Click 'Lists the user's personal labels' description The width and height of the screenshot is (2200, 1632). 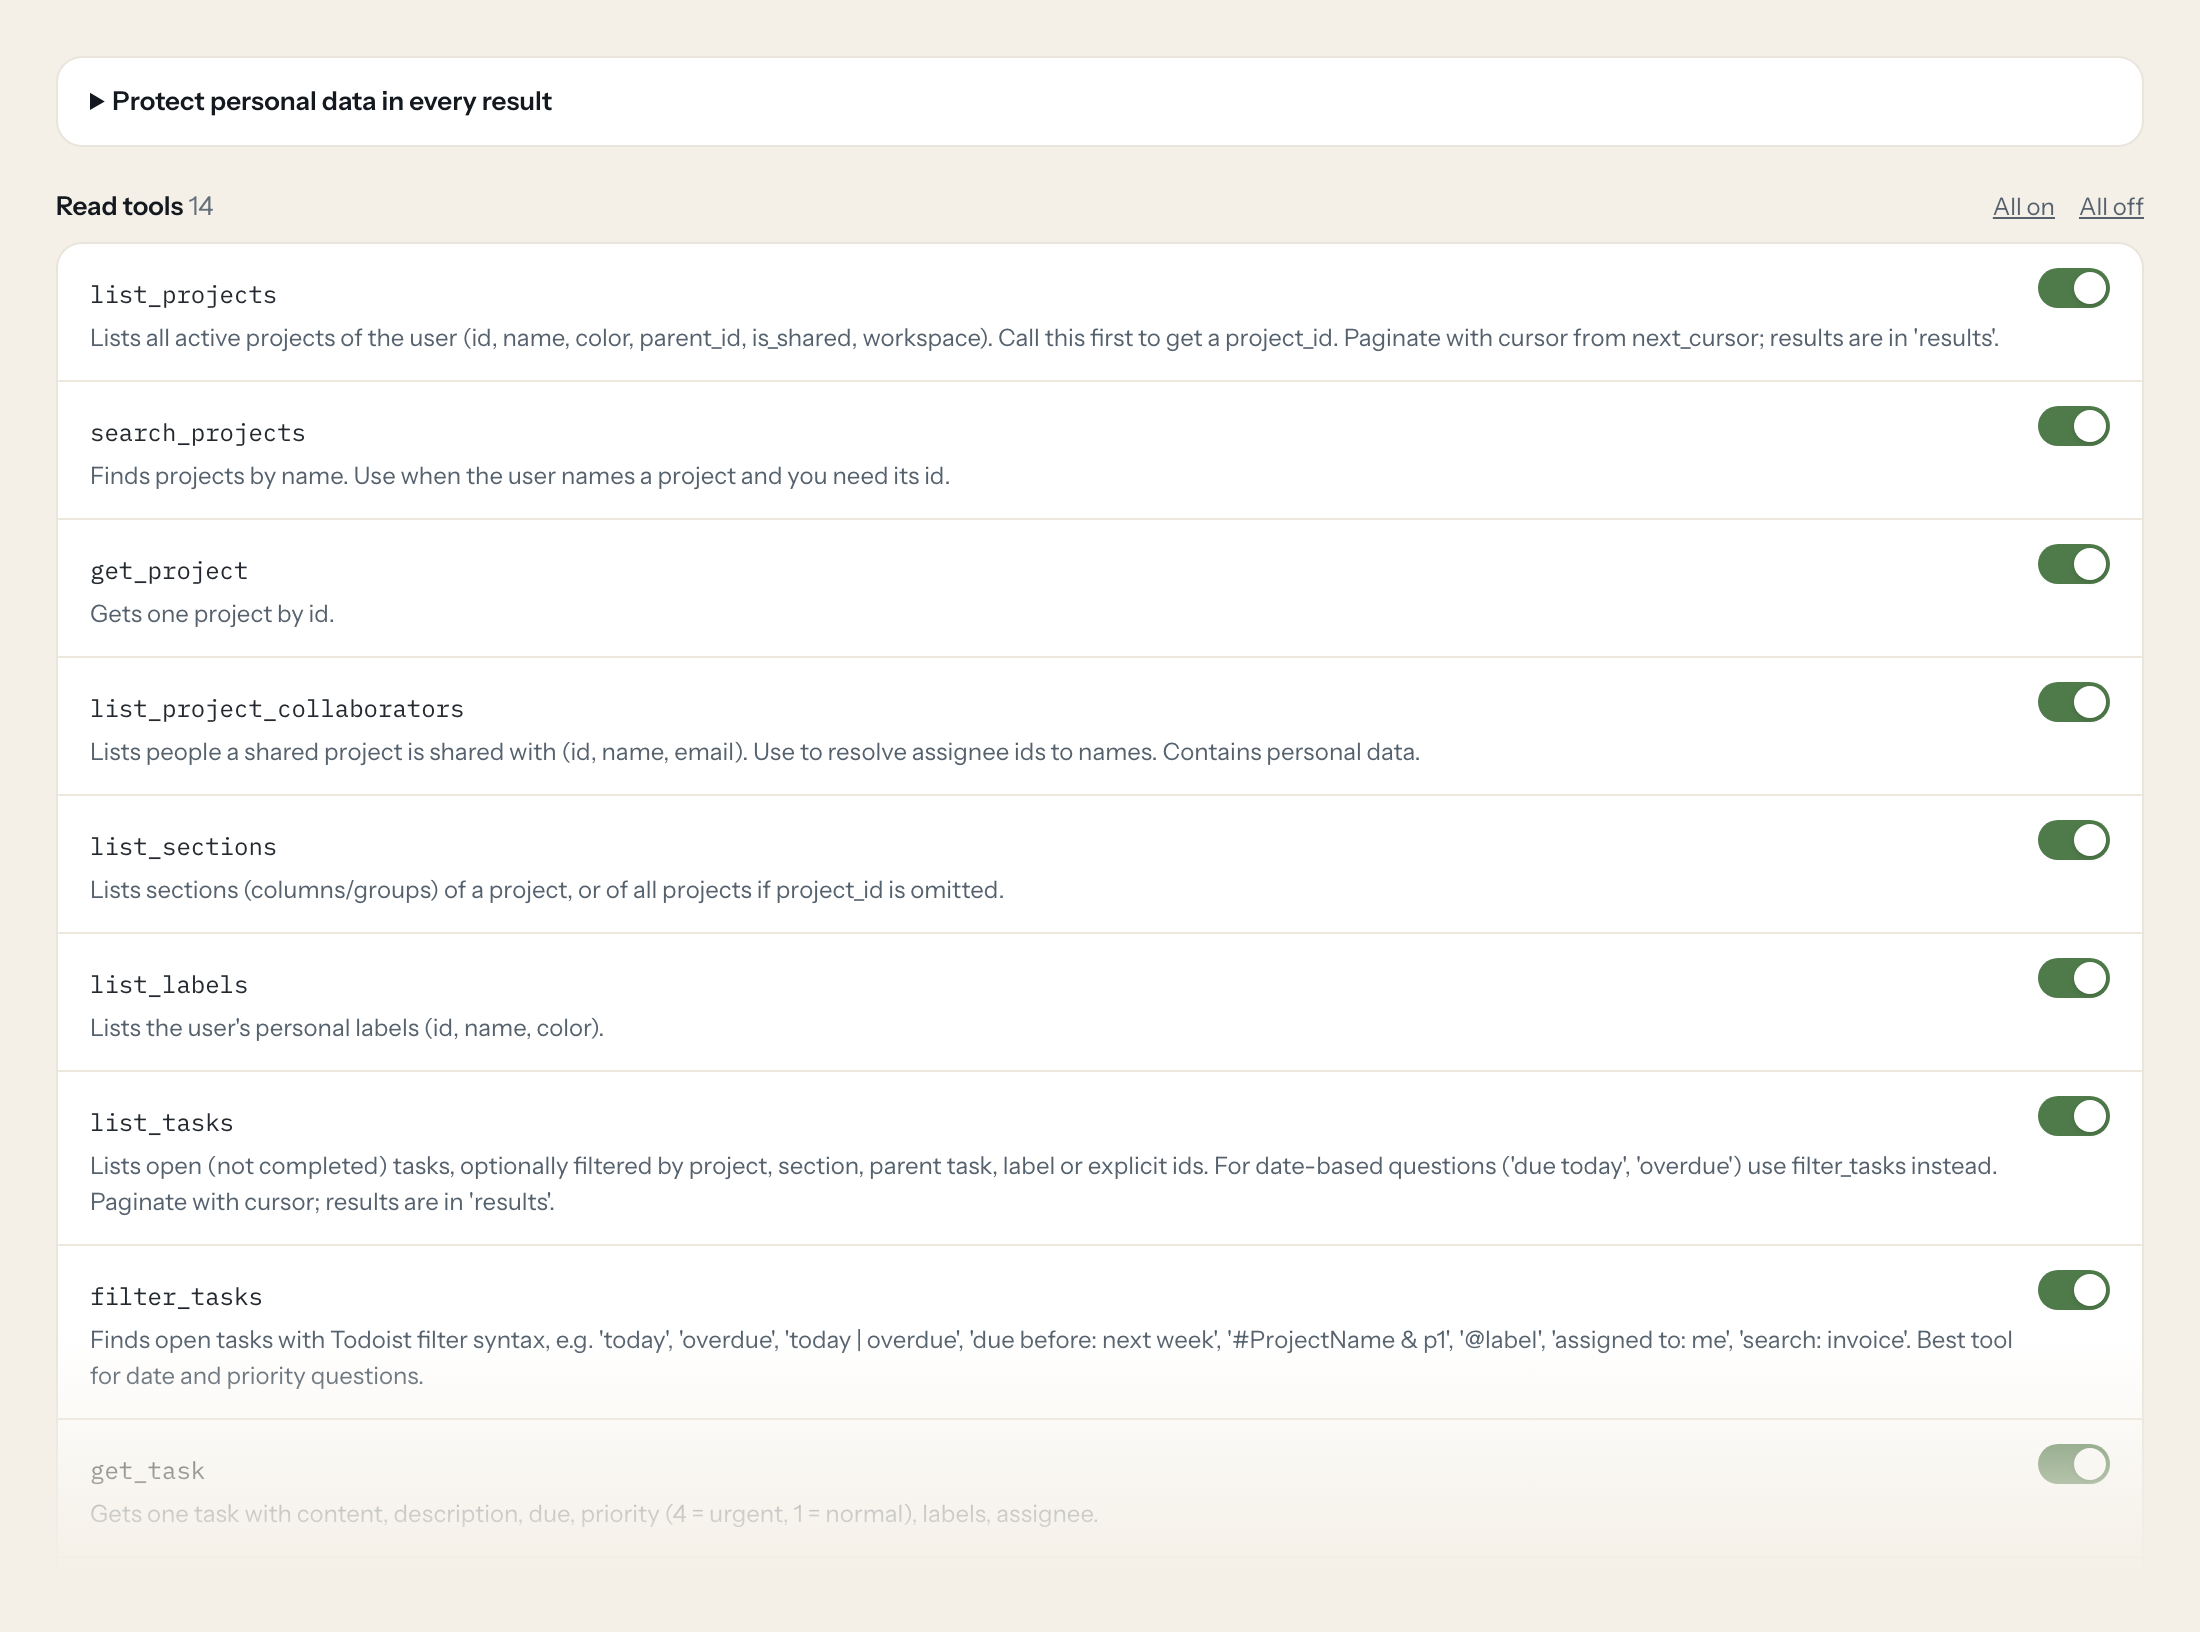point(347,1028)
